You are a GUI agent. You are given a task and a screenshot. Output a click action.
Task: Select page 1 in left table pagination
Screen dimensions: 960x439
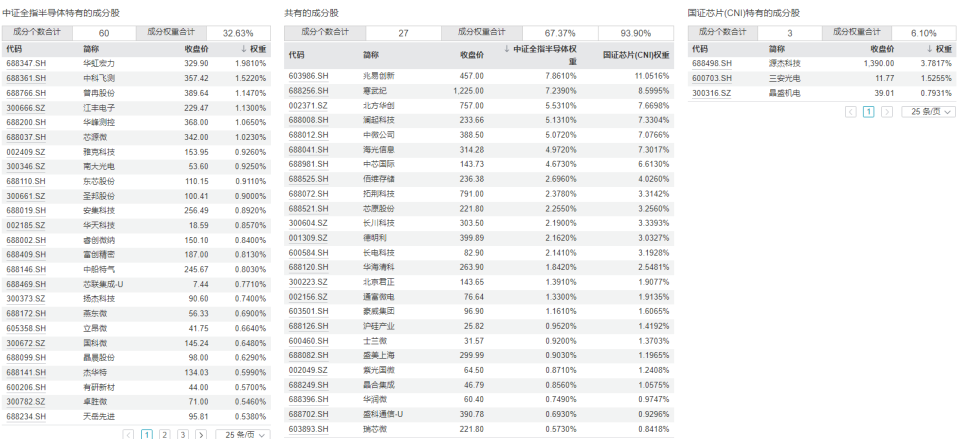pos(147,435)
